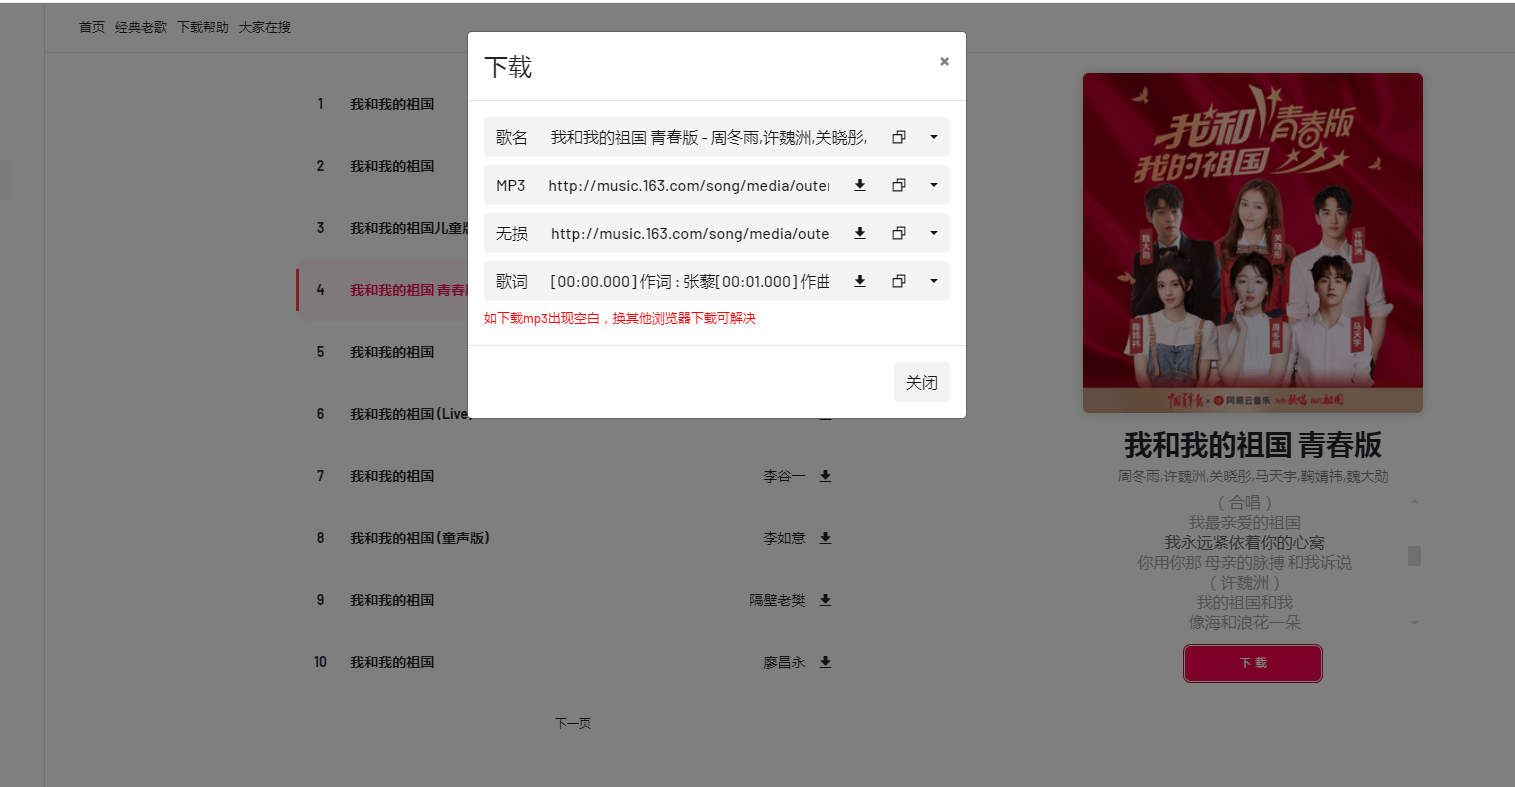Click the red 下载 button under lyrics
This screenshot has height=787, width=1515.
[x=1253, y=663]
